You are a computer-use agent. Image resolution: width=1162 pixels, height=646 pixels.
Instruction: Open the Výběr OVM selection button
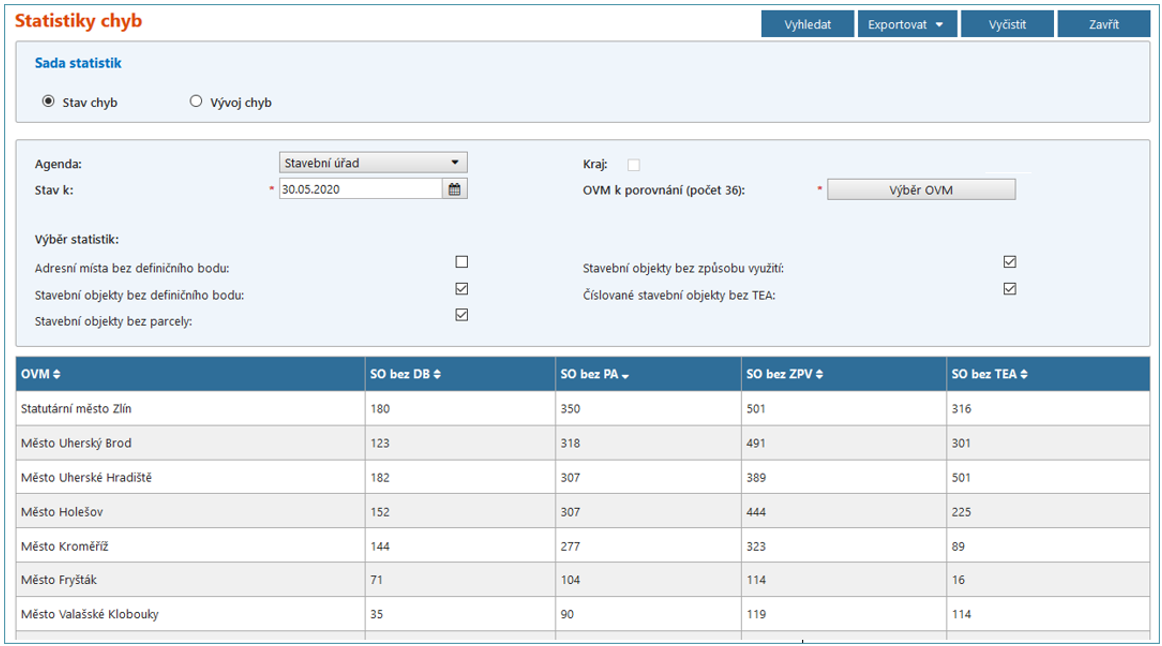pyautogui.click(x=921, y=190)
